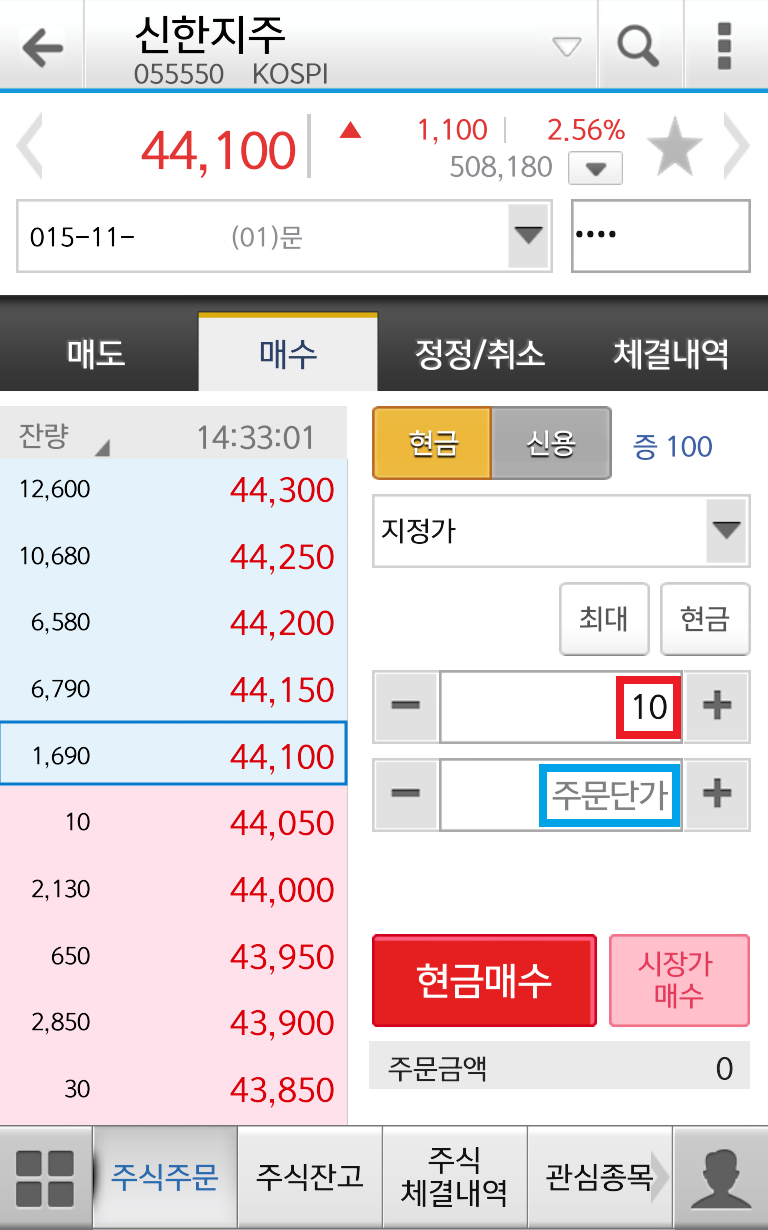Switch to the 매도 tab
The width and height of the screenshot is (768, 1230).
pos(97,354)
